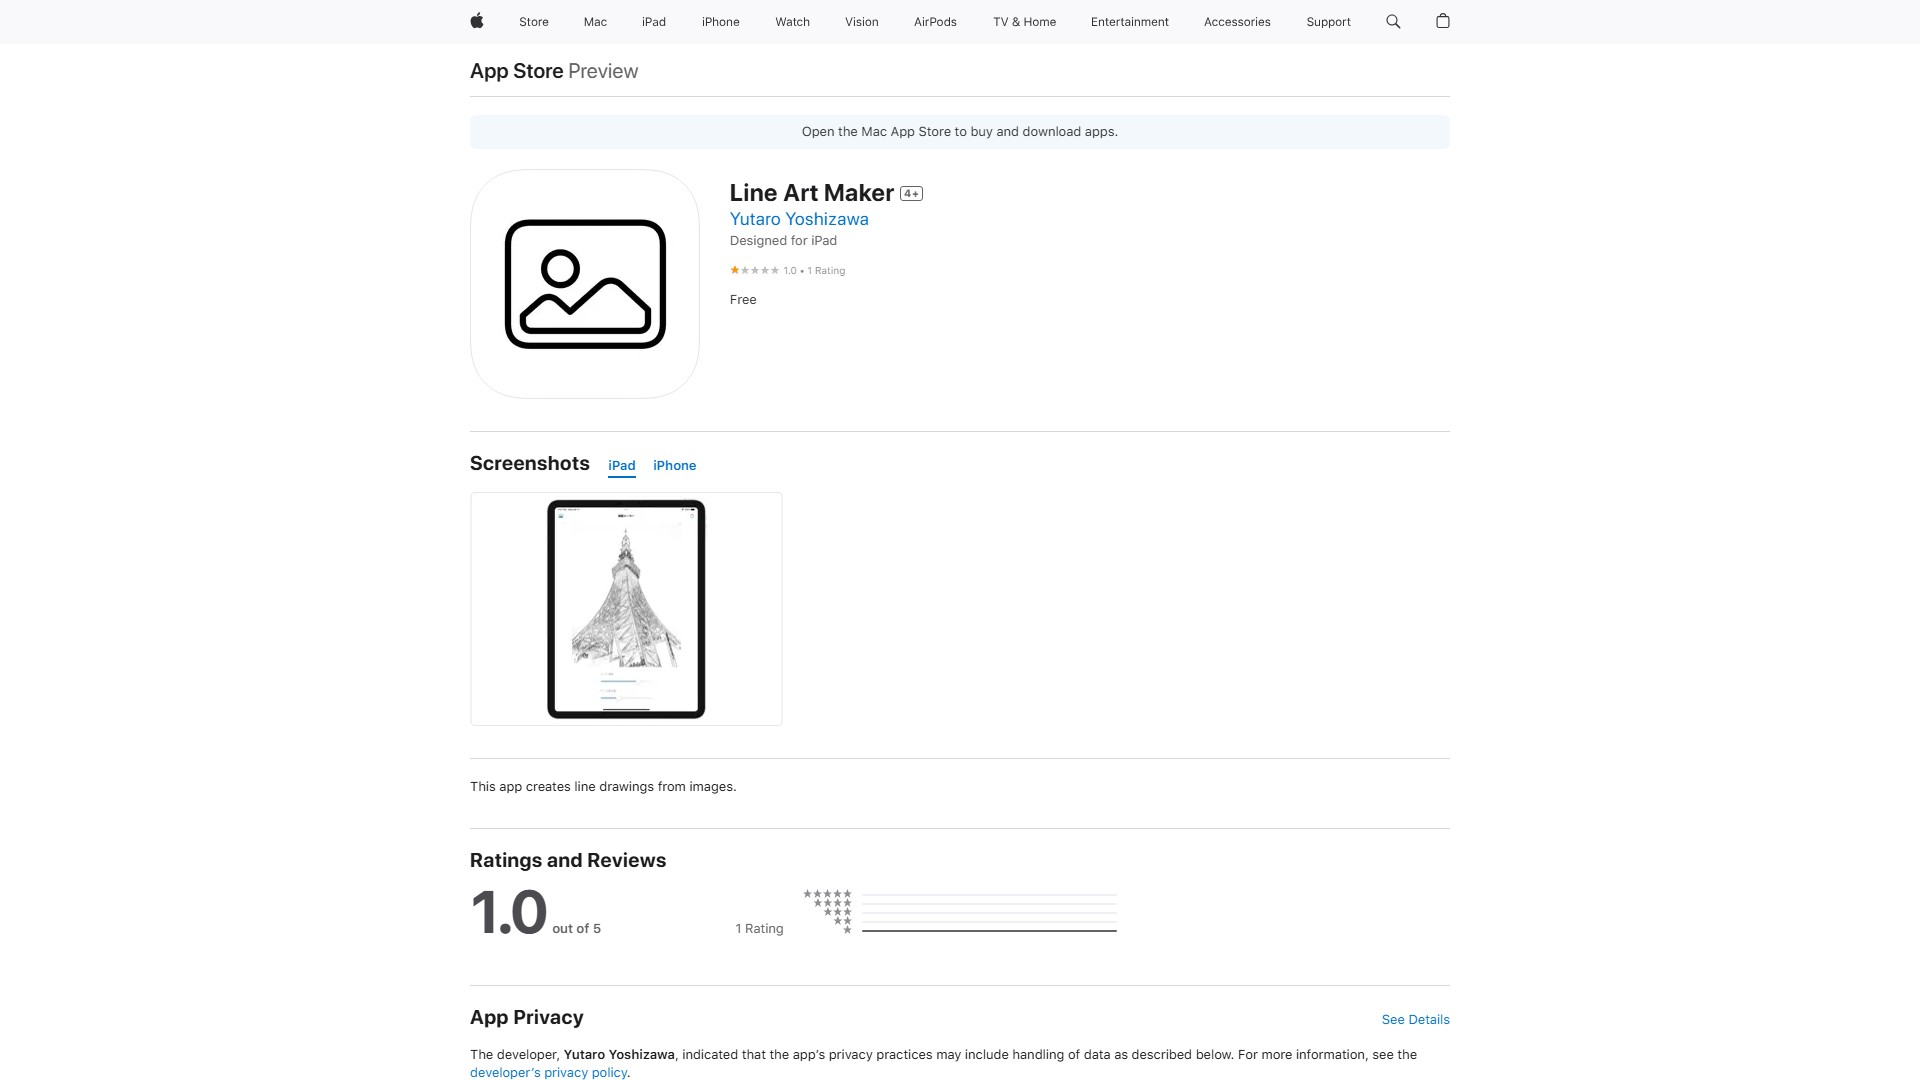
Task: Click the Line Art Maker app icon
Action: [x=584, y=284]
